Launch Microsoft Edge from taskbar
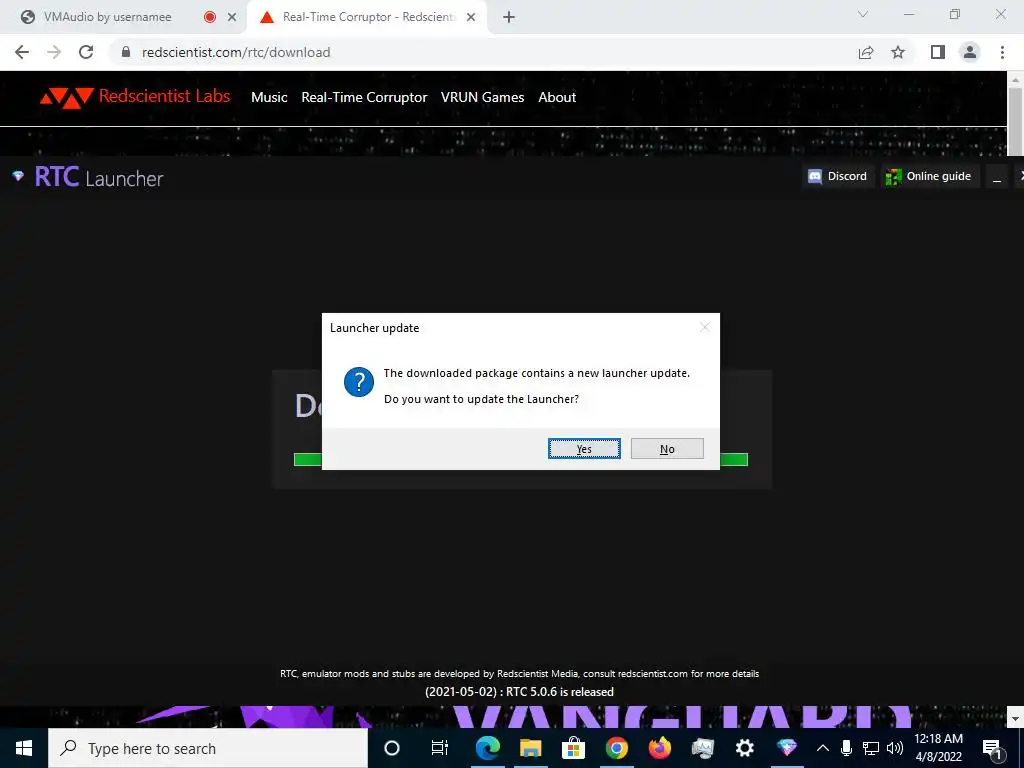The image size is (1024, 768). click(487, 748)
